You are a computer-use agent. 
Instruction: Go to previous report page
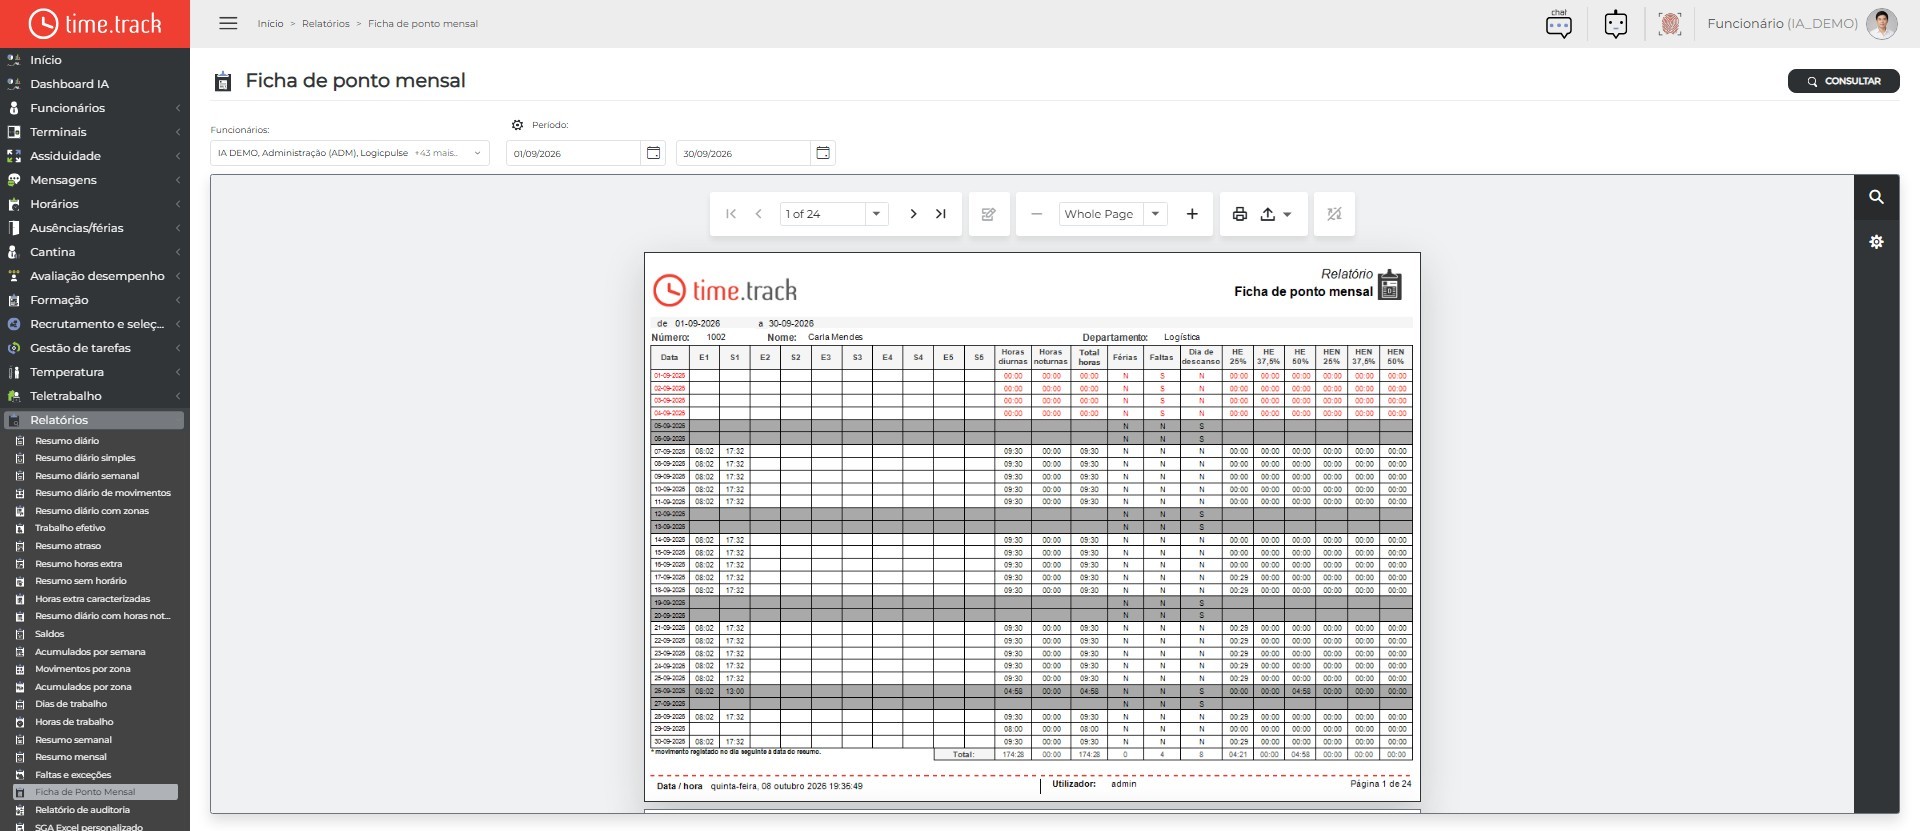[x=759, y=214]
